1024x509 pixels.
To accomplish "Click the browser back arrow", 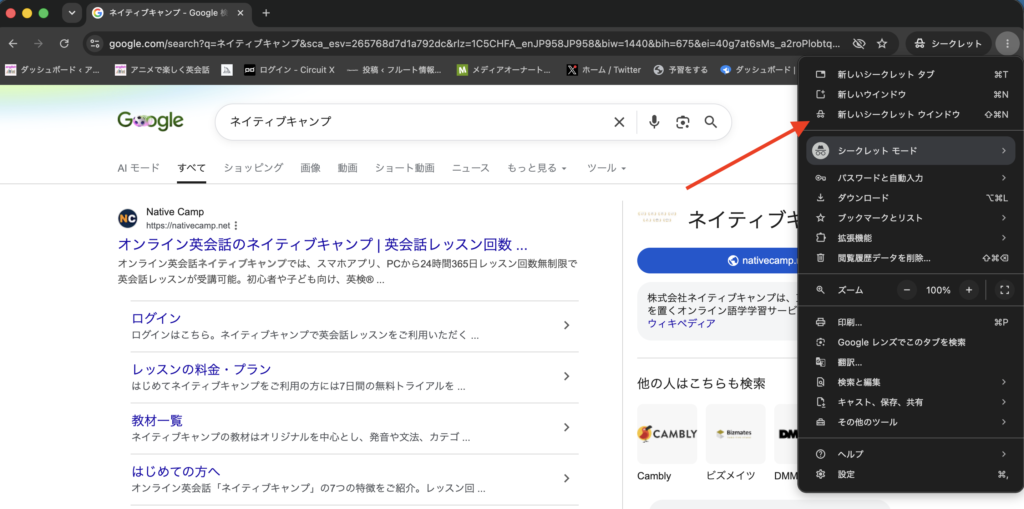I will [13, 44].
